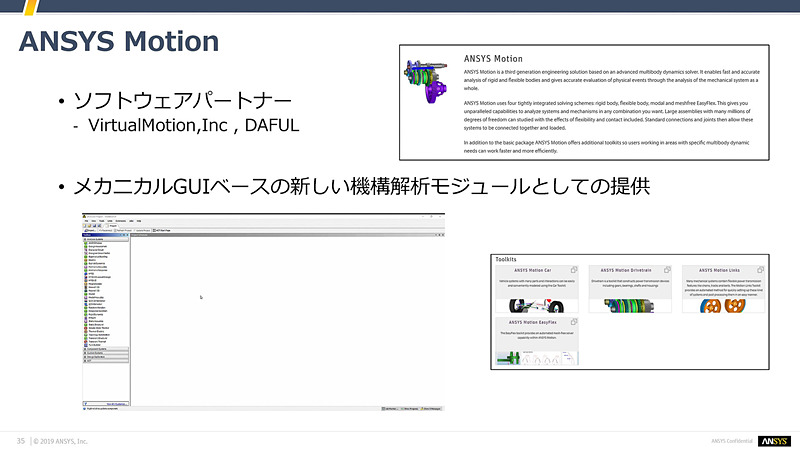The width and height of the screenshot is (800, 450).
Task: Click the car suspension thumbnail image
Action: tap(537, 306)
